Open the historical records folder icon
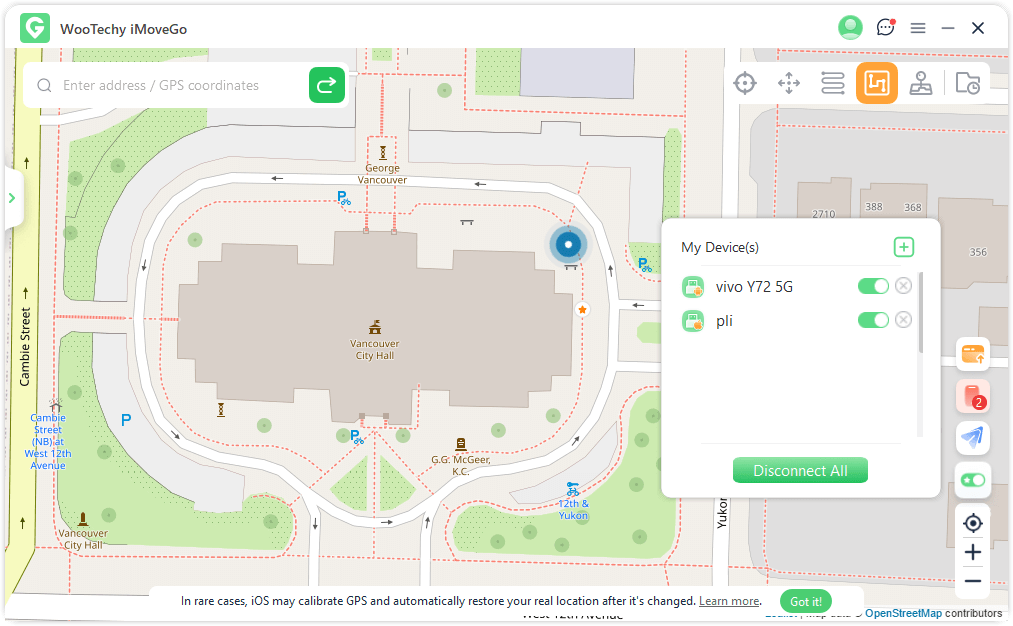This screenshot has width=1013, height=626. [967, 83]
